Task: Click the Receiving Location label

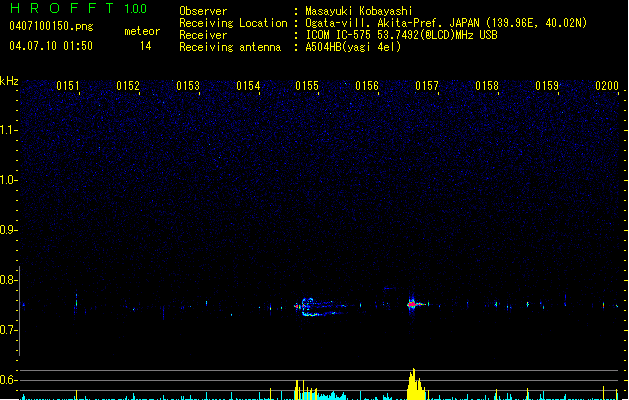Action: 233,23
